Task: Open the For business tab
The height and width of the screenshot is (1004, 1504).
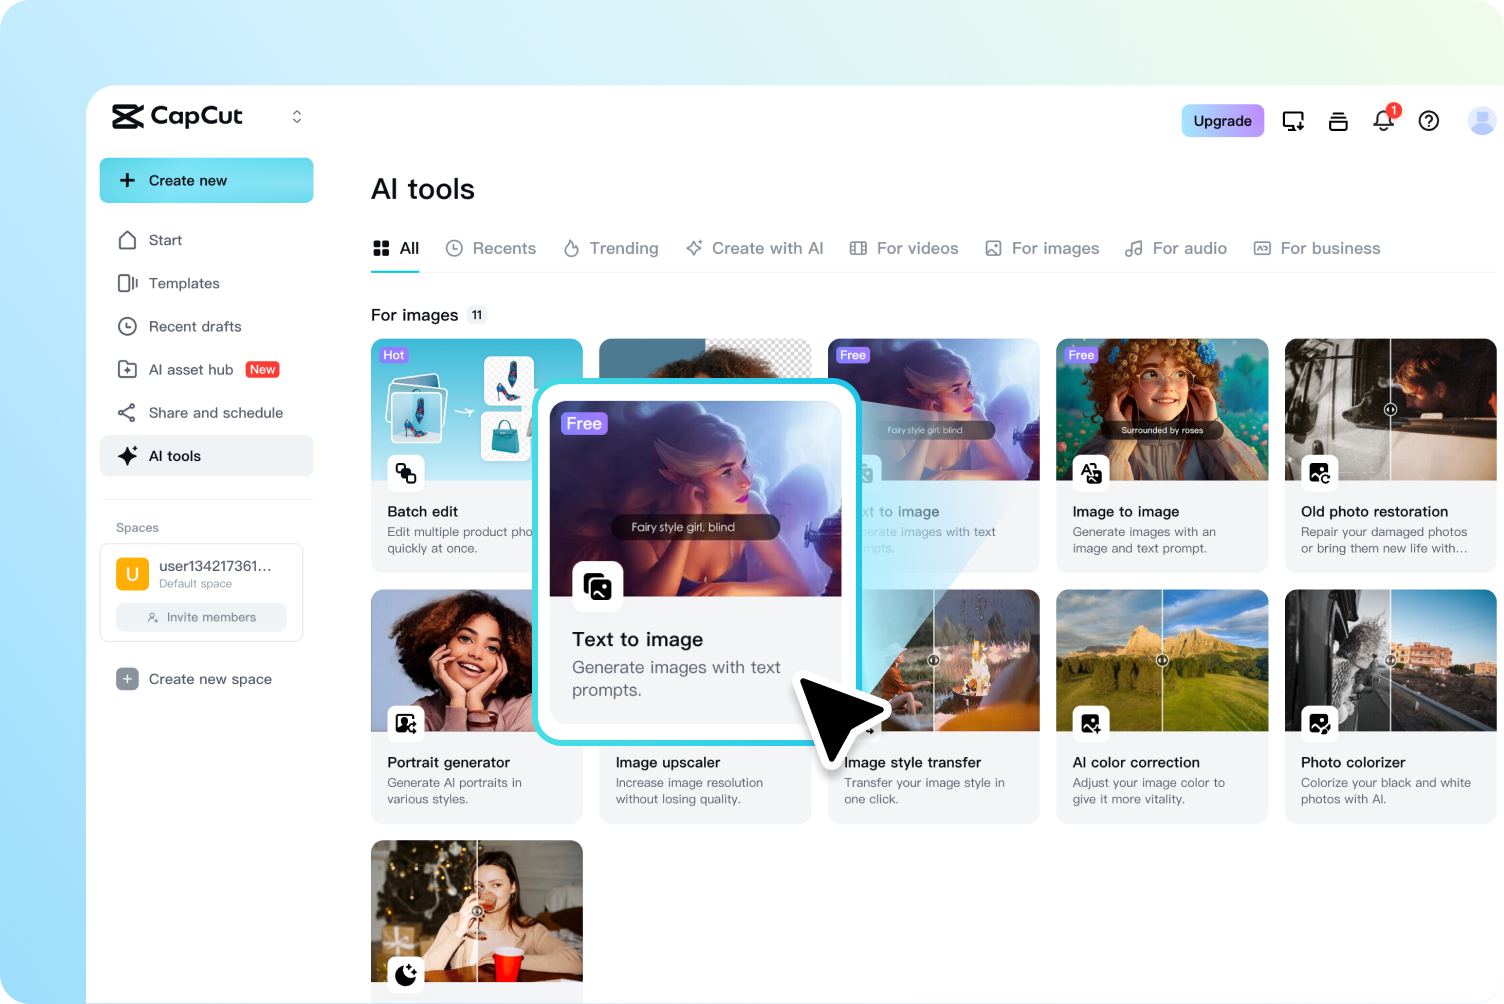Action: click(1316, 248)
